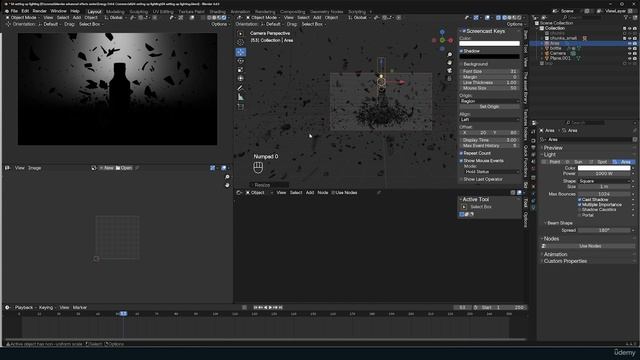Select the Measure tool in viewport toolbar
Viewport: 640px width, 360px height.
pos(240,97)
